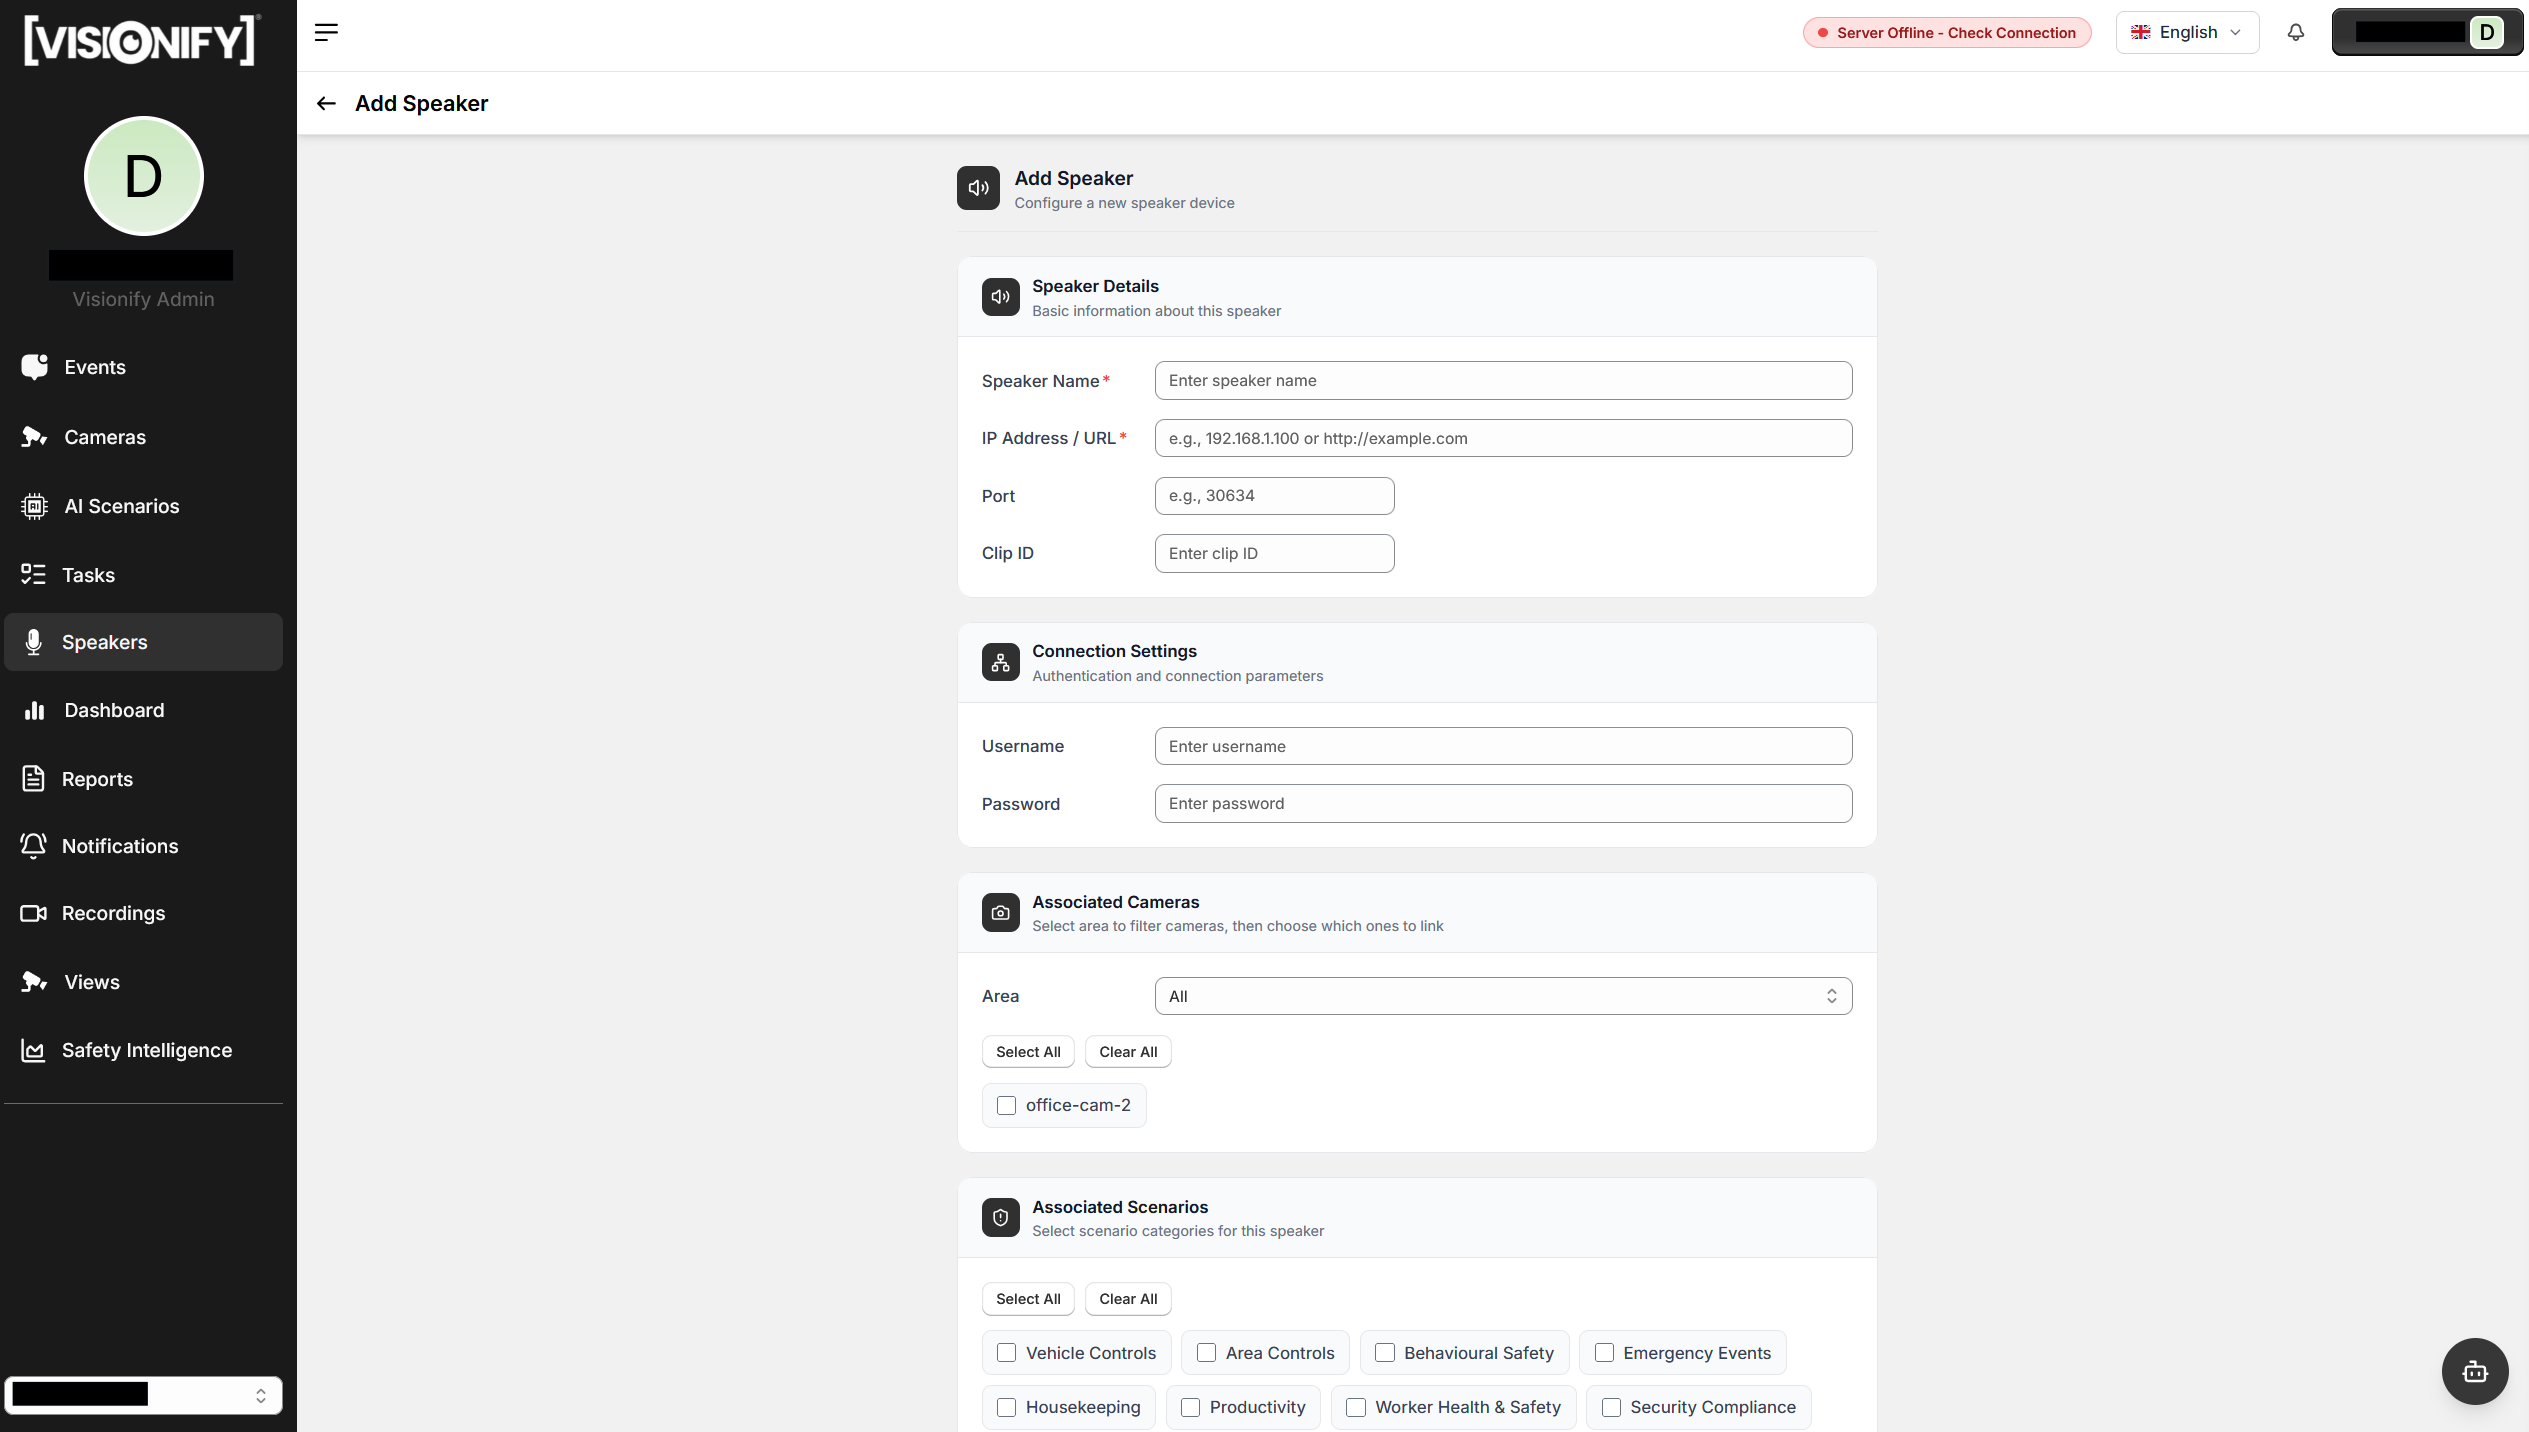The image size is (2529, 1432).
Task: Tick the Behavioural Safety checkbox
Action: point(1385,1352)
